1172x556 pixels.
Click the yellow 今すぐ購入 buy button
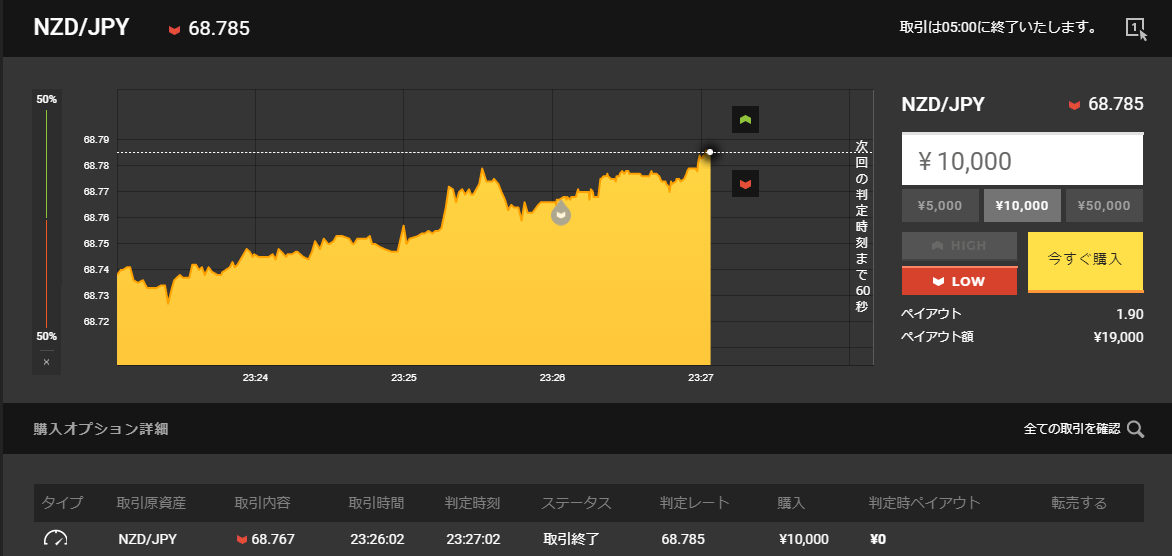[x=1085, y=262]
